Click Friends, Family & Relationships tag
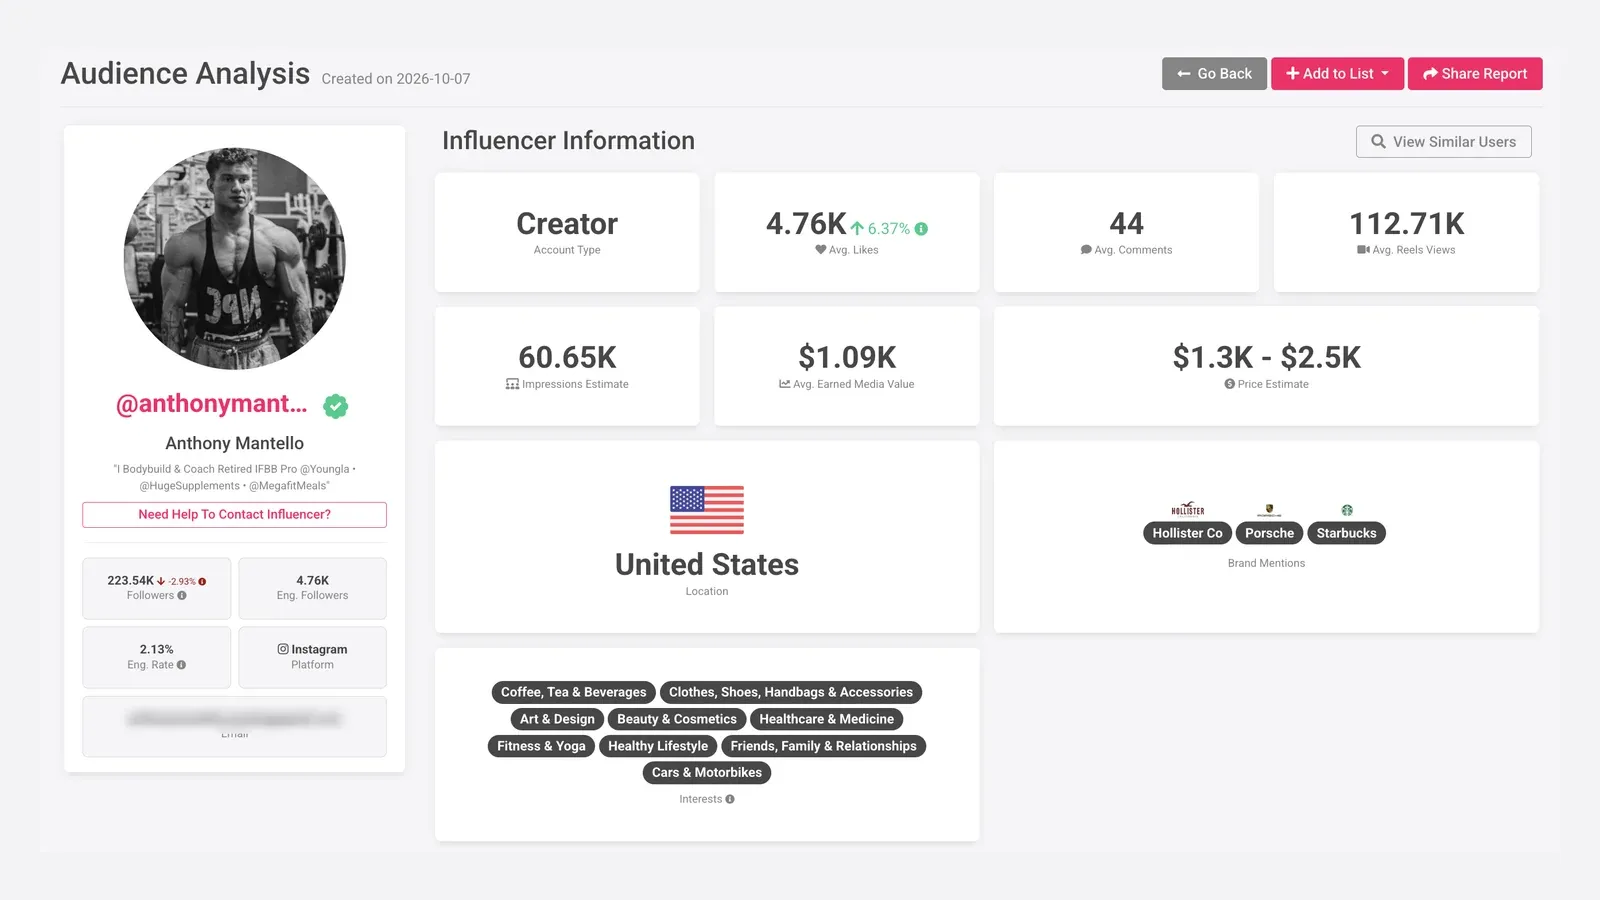The height and width of the screenshot is (900, 1600). 823,746
